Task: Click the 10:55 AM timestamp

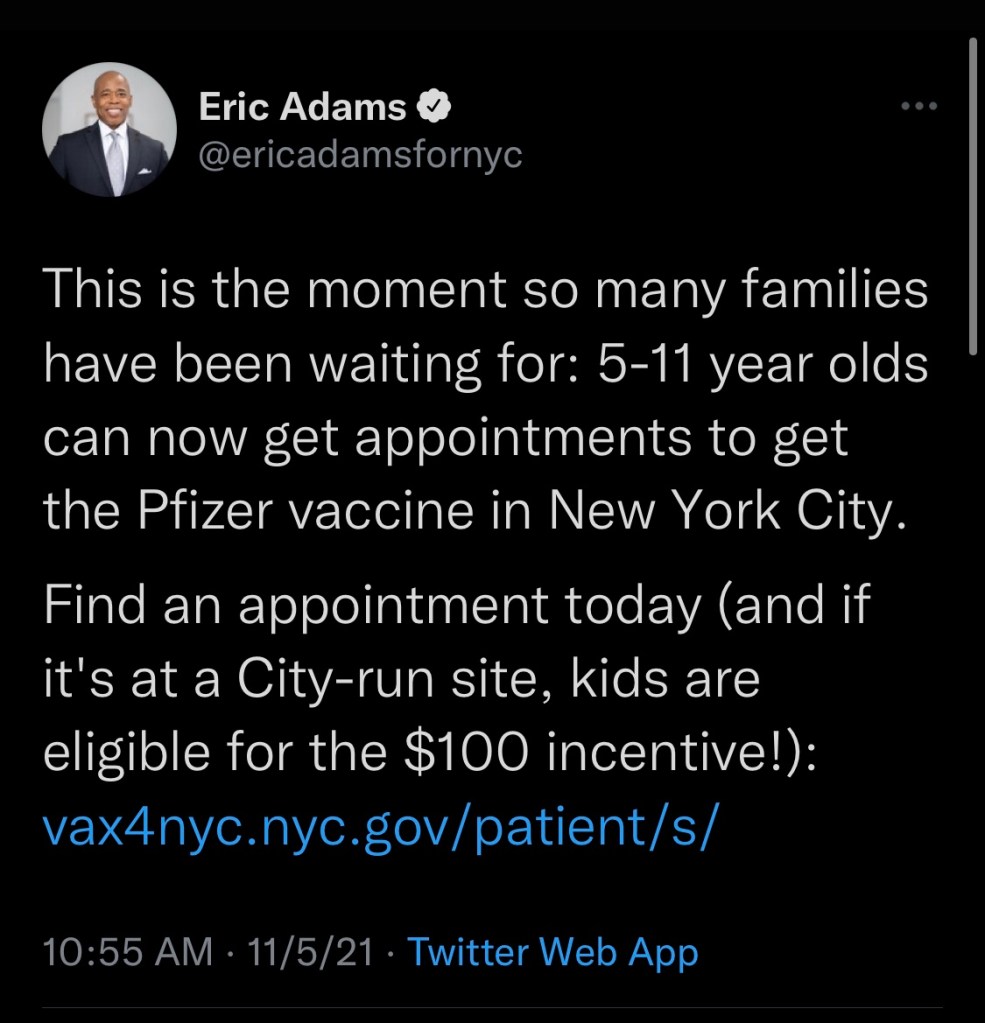Action: (127, 952)
